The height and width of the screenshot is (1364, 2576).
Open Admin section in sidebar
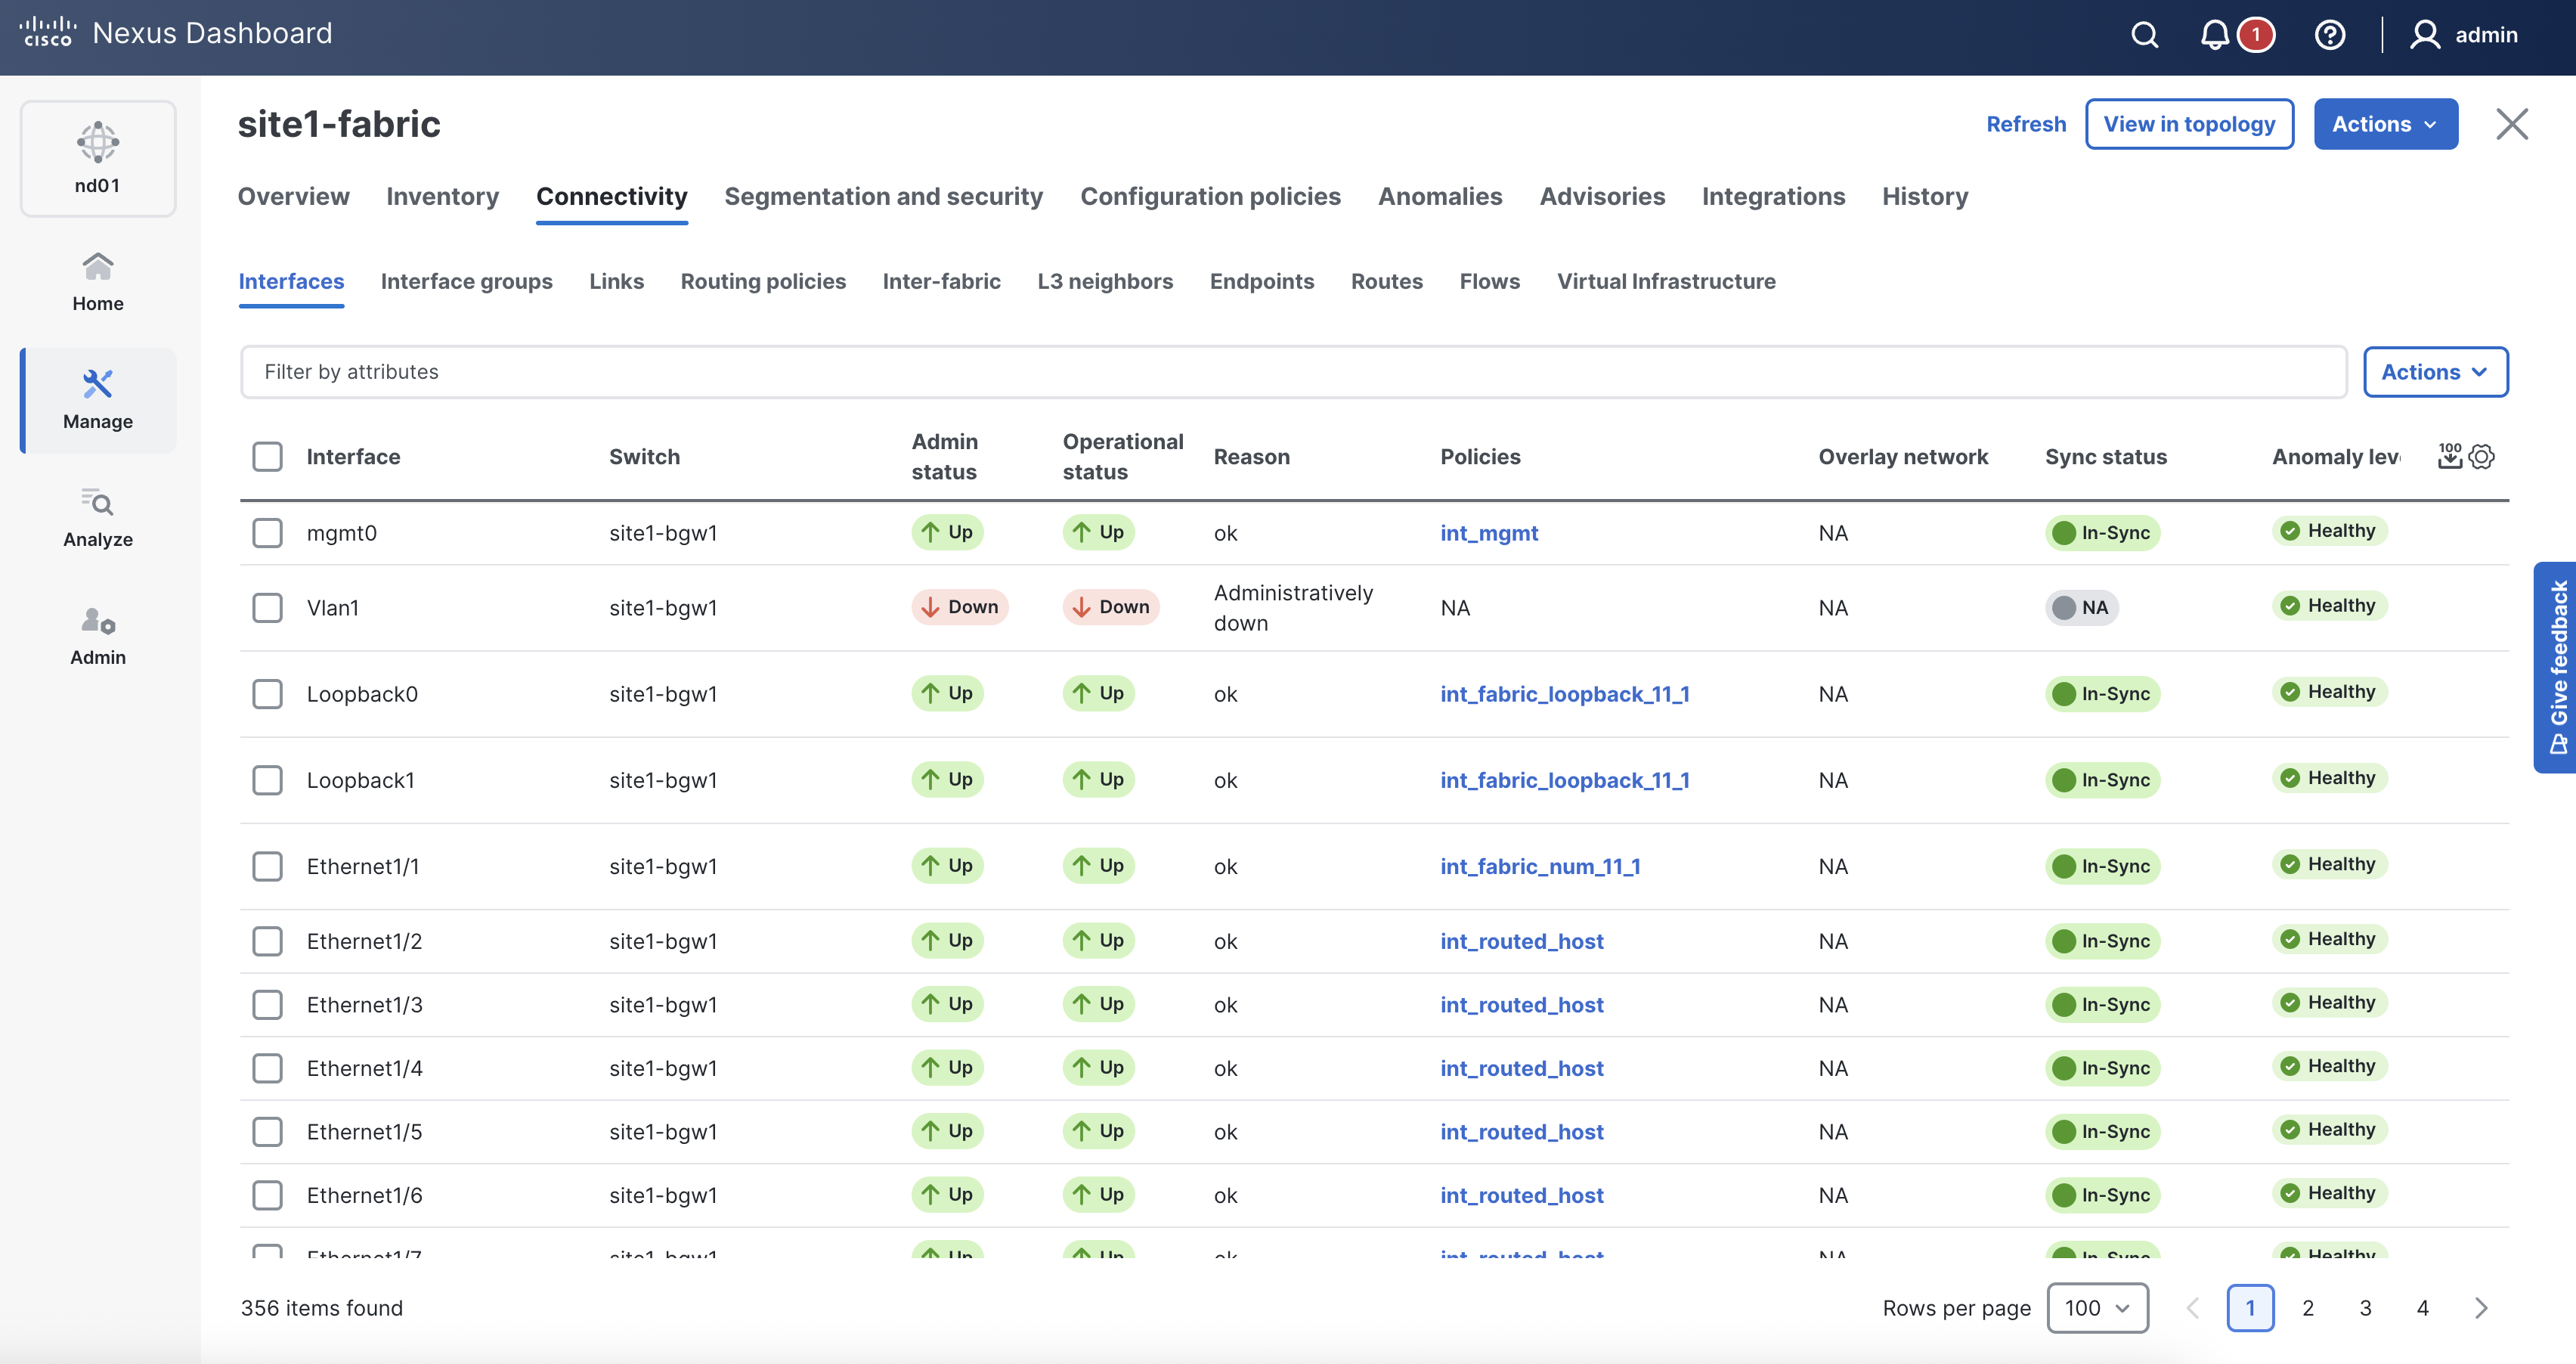[98, 636]
